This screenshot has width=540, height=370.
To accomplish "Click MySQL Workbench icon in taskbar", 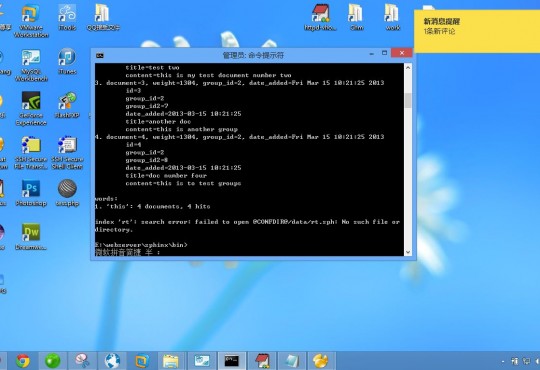I will pos(201,361).
